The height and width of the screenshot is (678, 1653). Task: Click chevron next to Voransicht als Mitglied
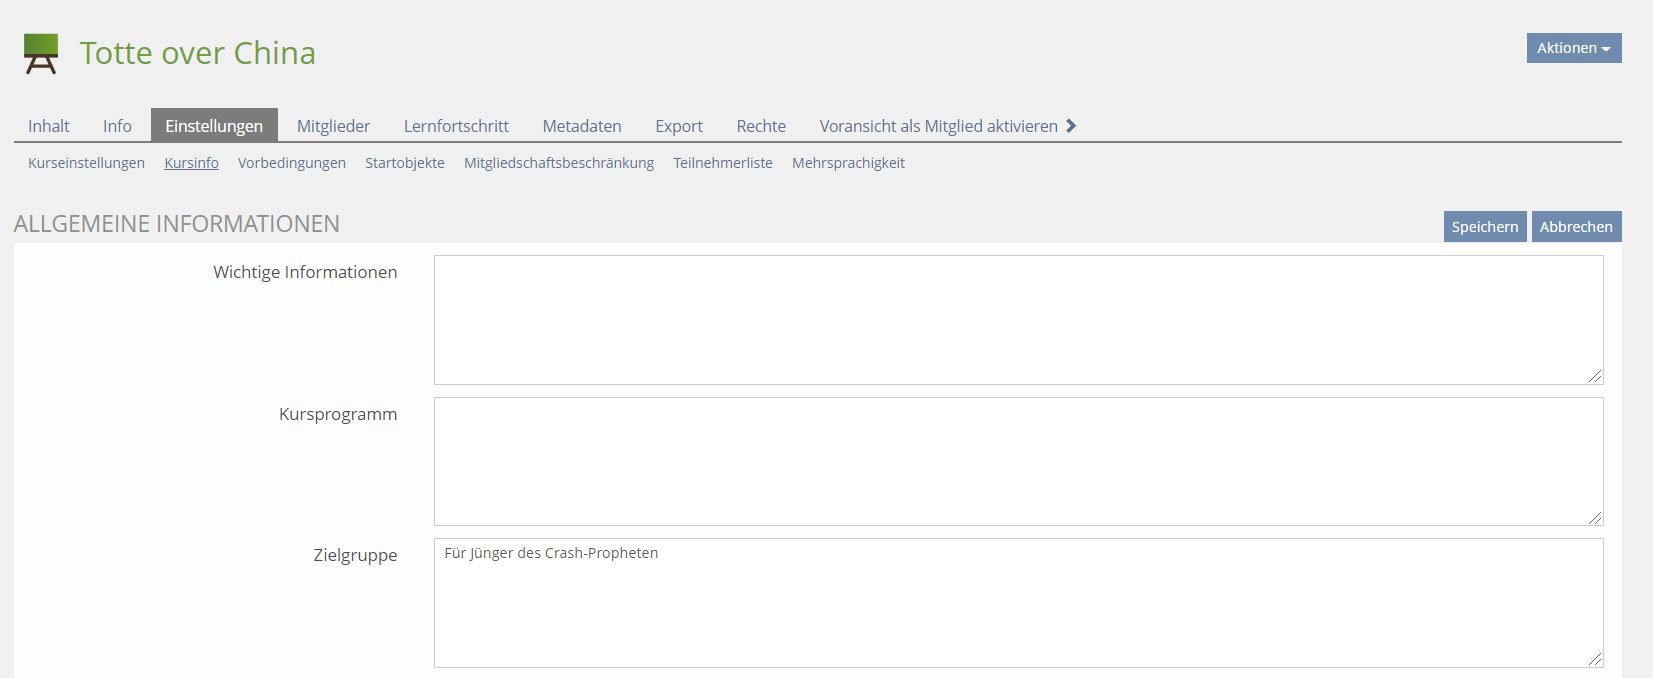tap(1071, 126)
